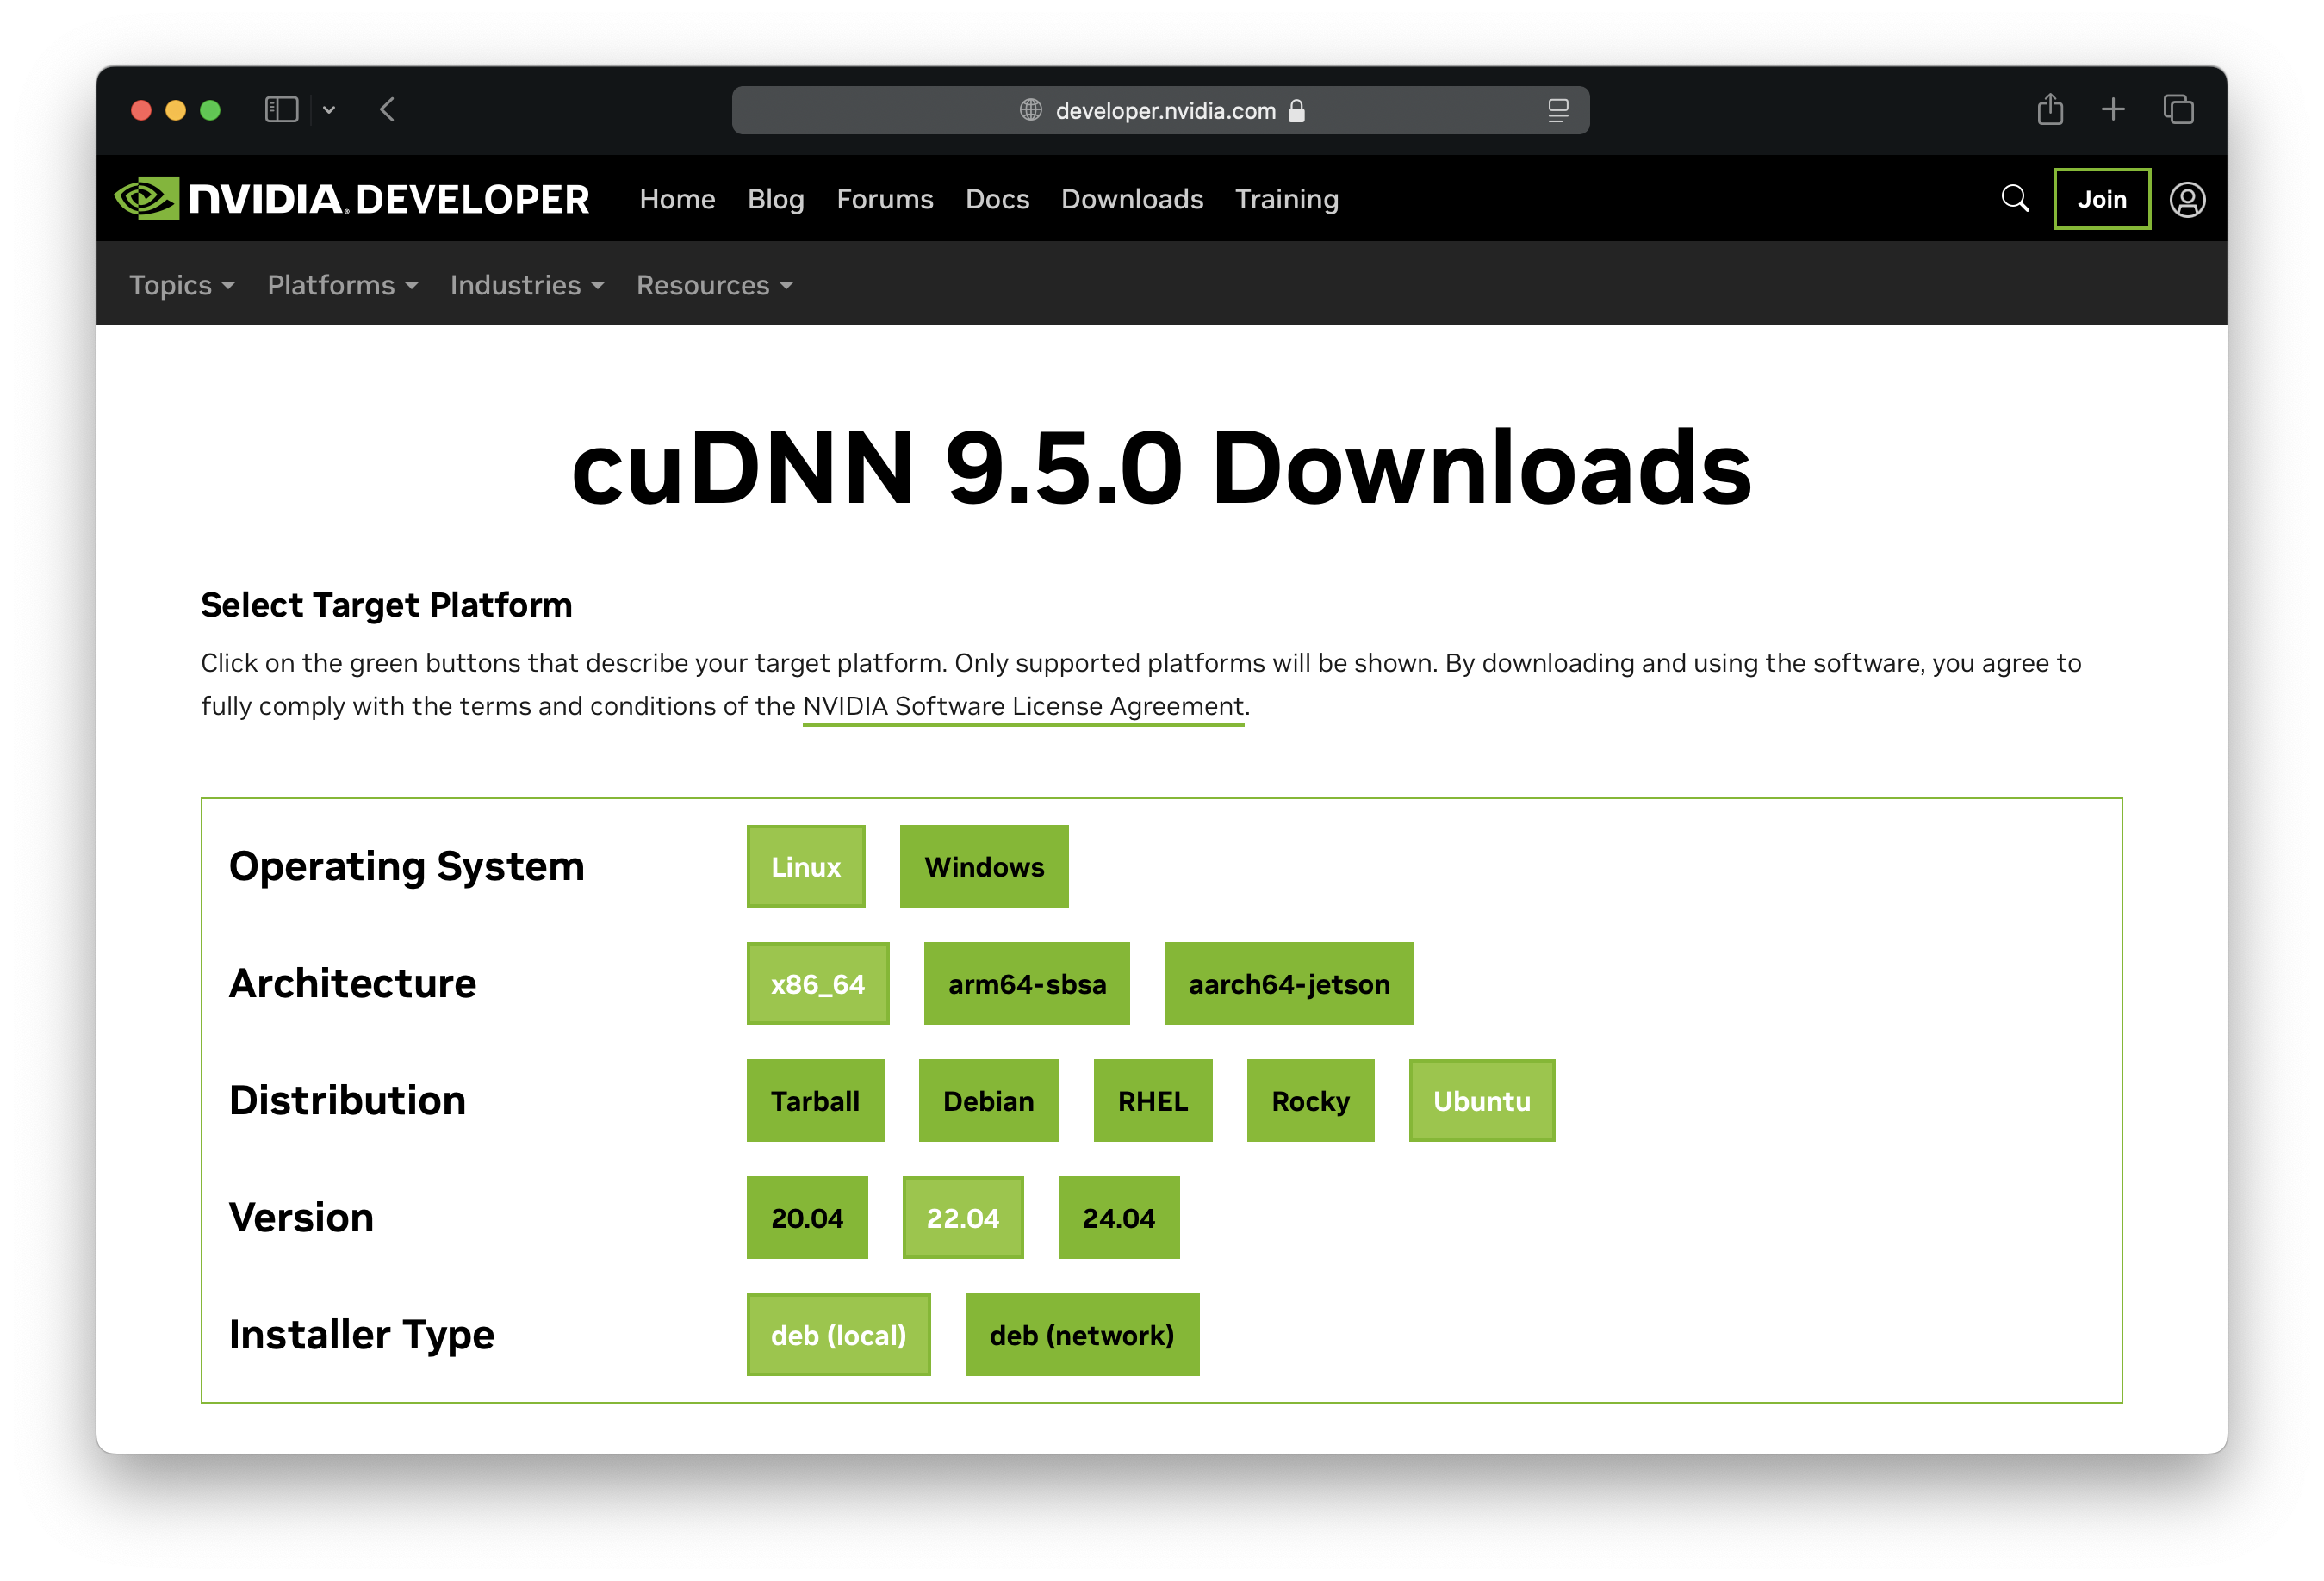Open the NVIDIA Software License Agreement link
This screenshot has width=2324, height=1581.
(x=1023, y=706)
